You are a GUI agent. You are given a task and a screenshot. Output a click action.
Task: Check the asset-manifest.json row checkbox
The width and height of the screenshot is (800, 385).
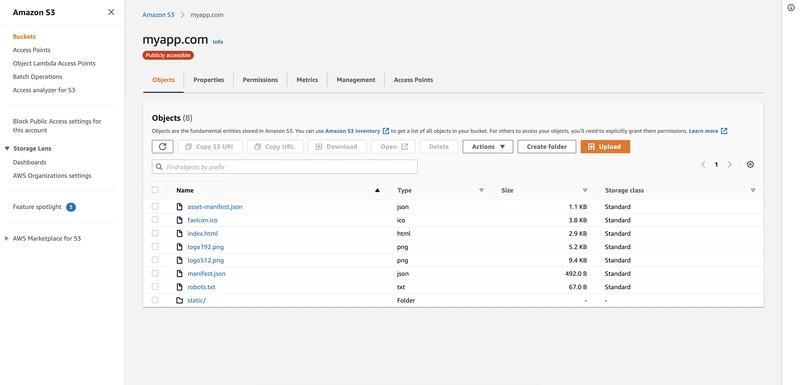click(x=155, y=207)
